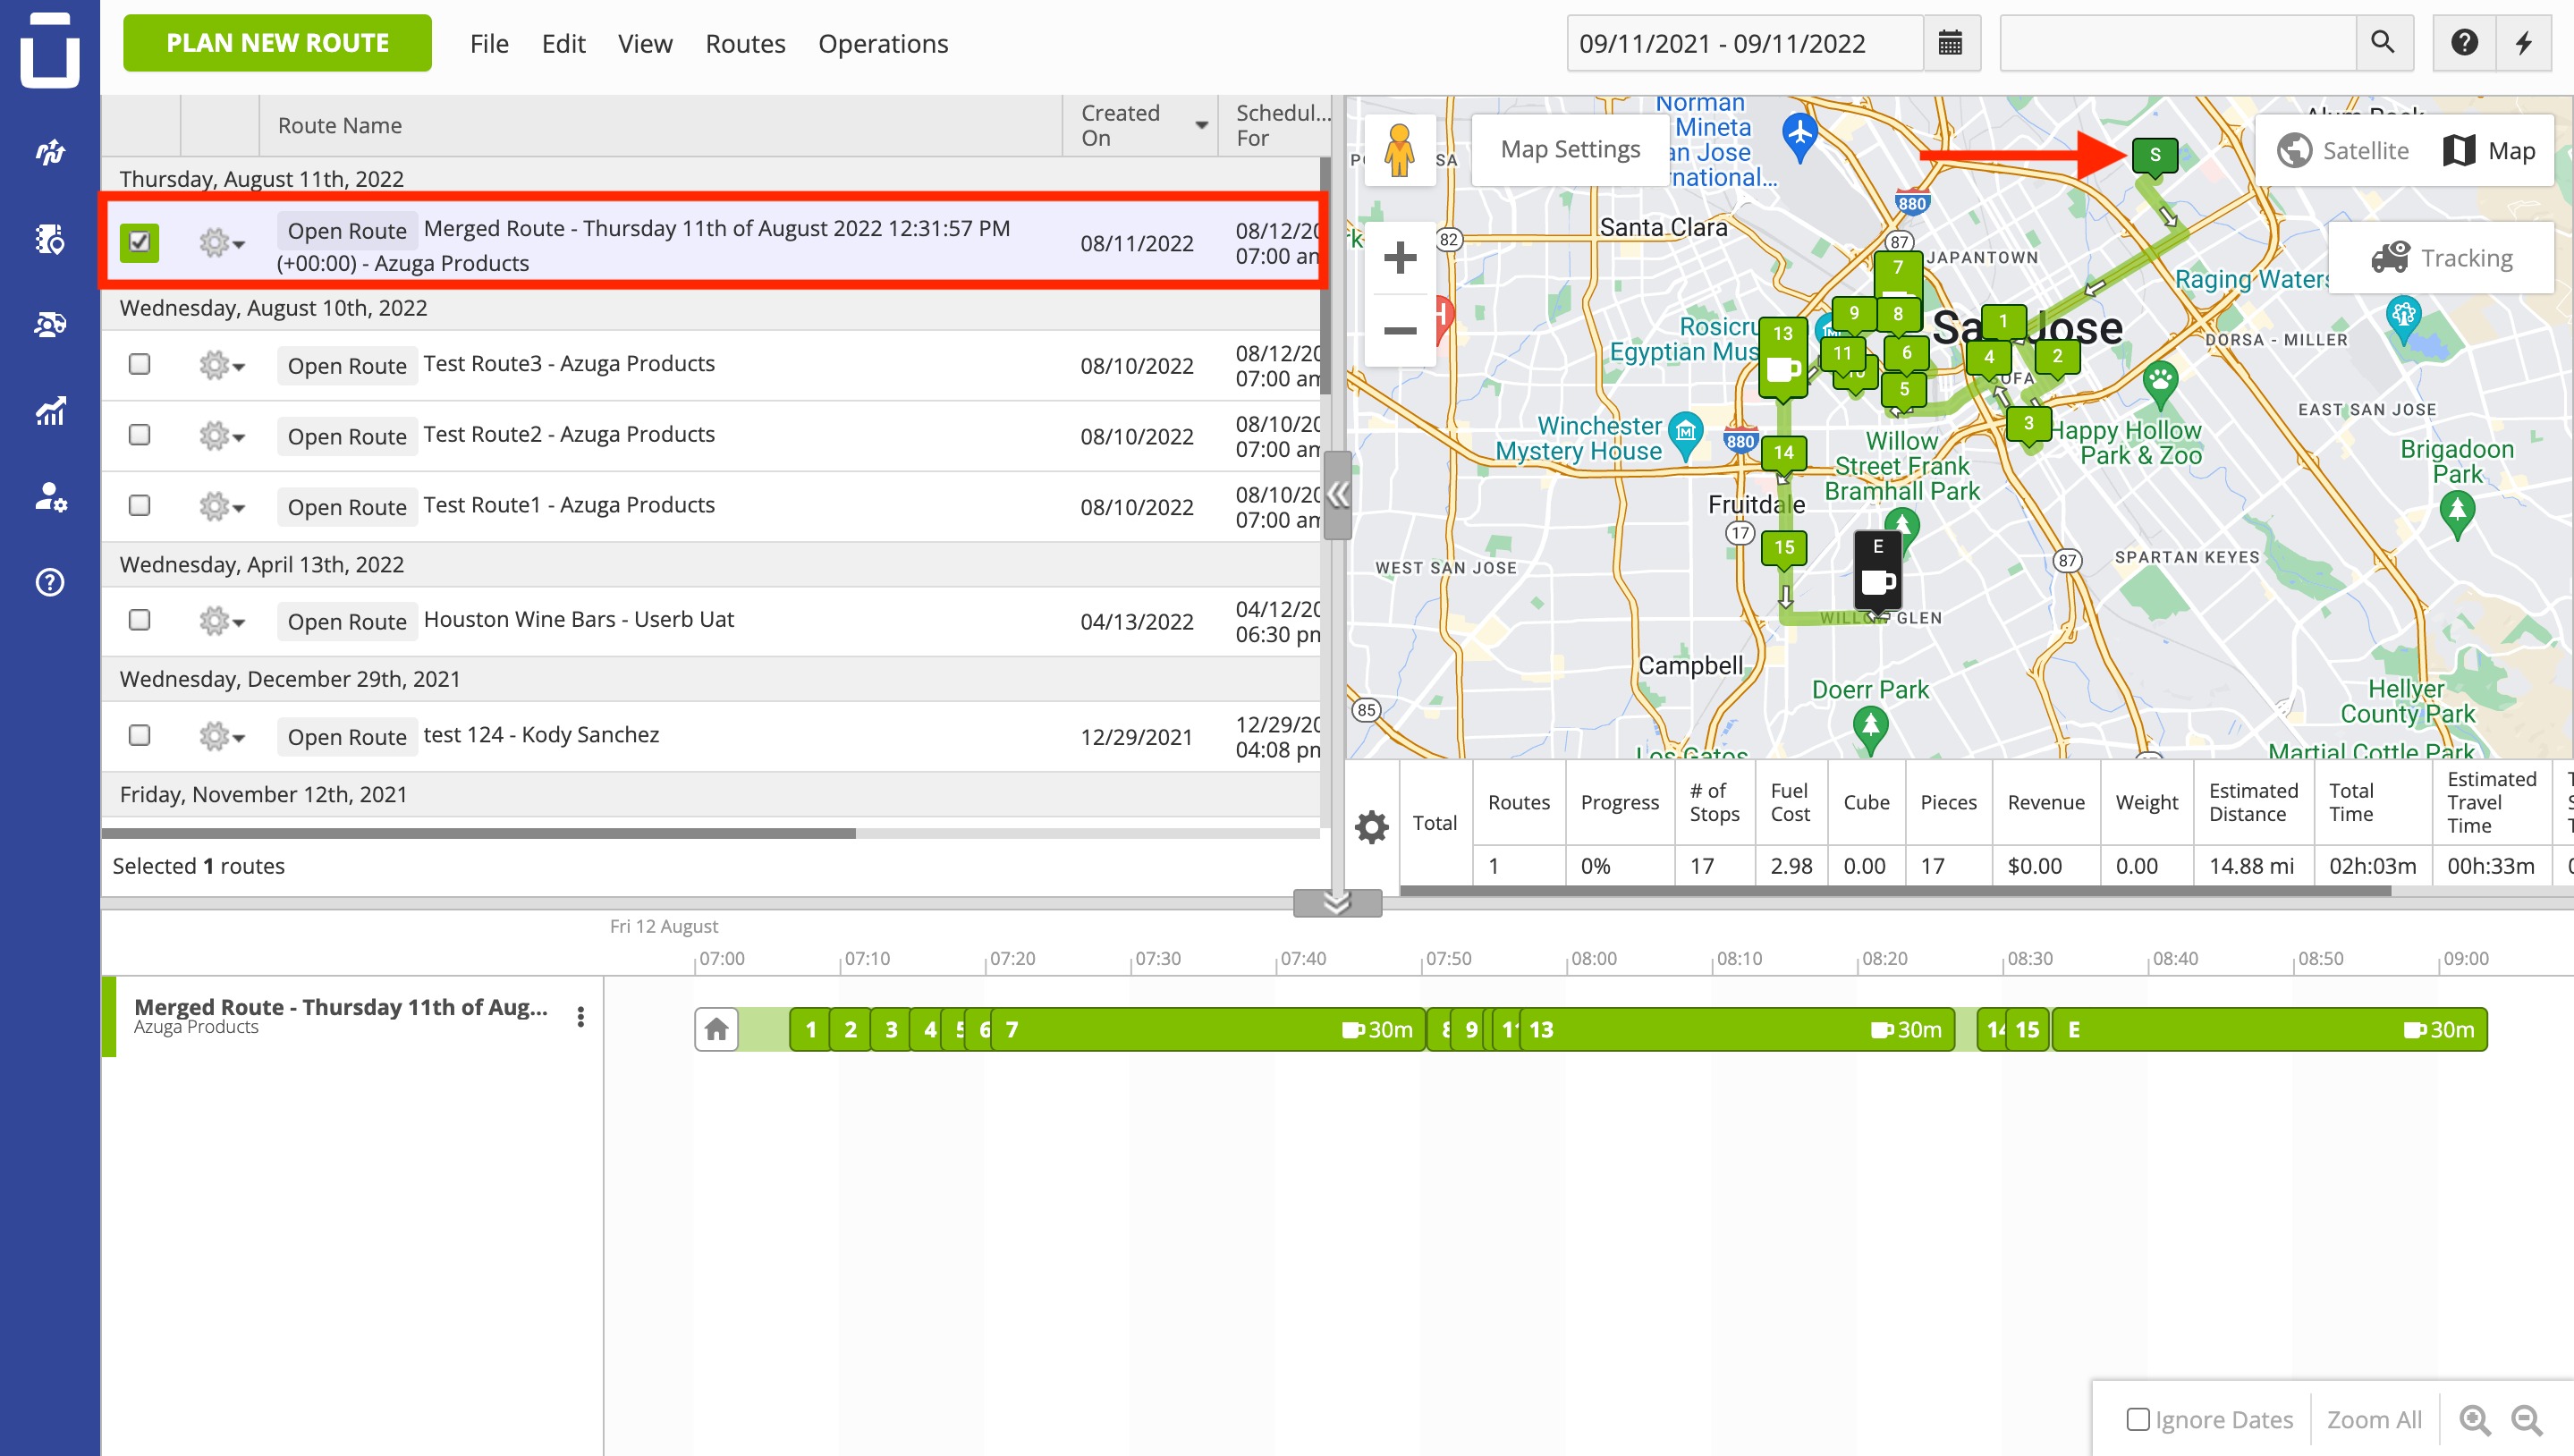The width and height of the screenshot is (2574, 1456).
Task: Open Route for Houston Wine Bars
Action: click(347, 621)
